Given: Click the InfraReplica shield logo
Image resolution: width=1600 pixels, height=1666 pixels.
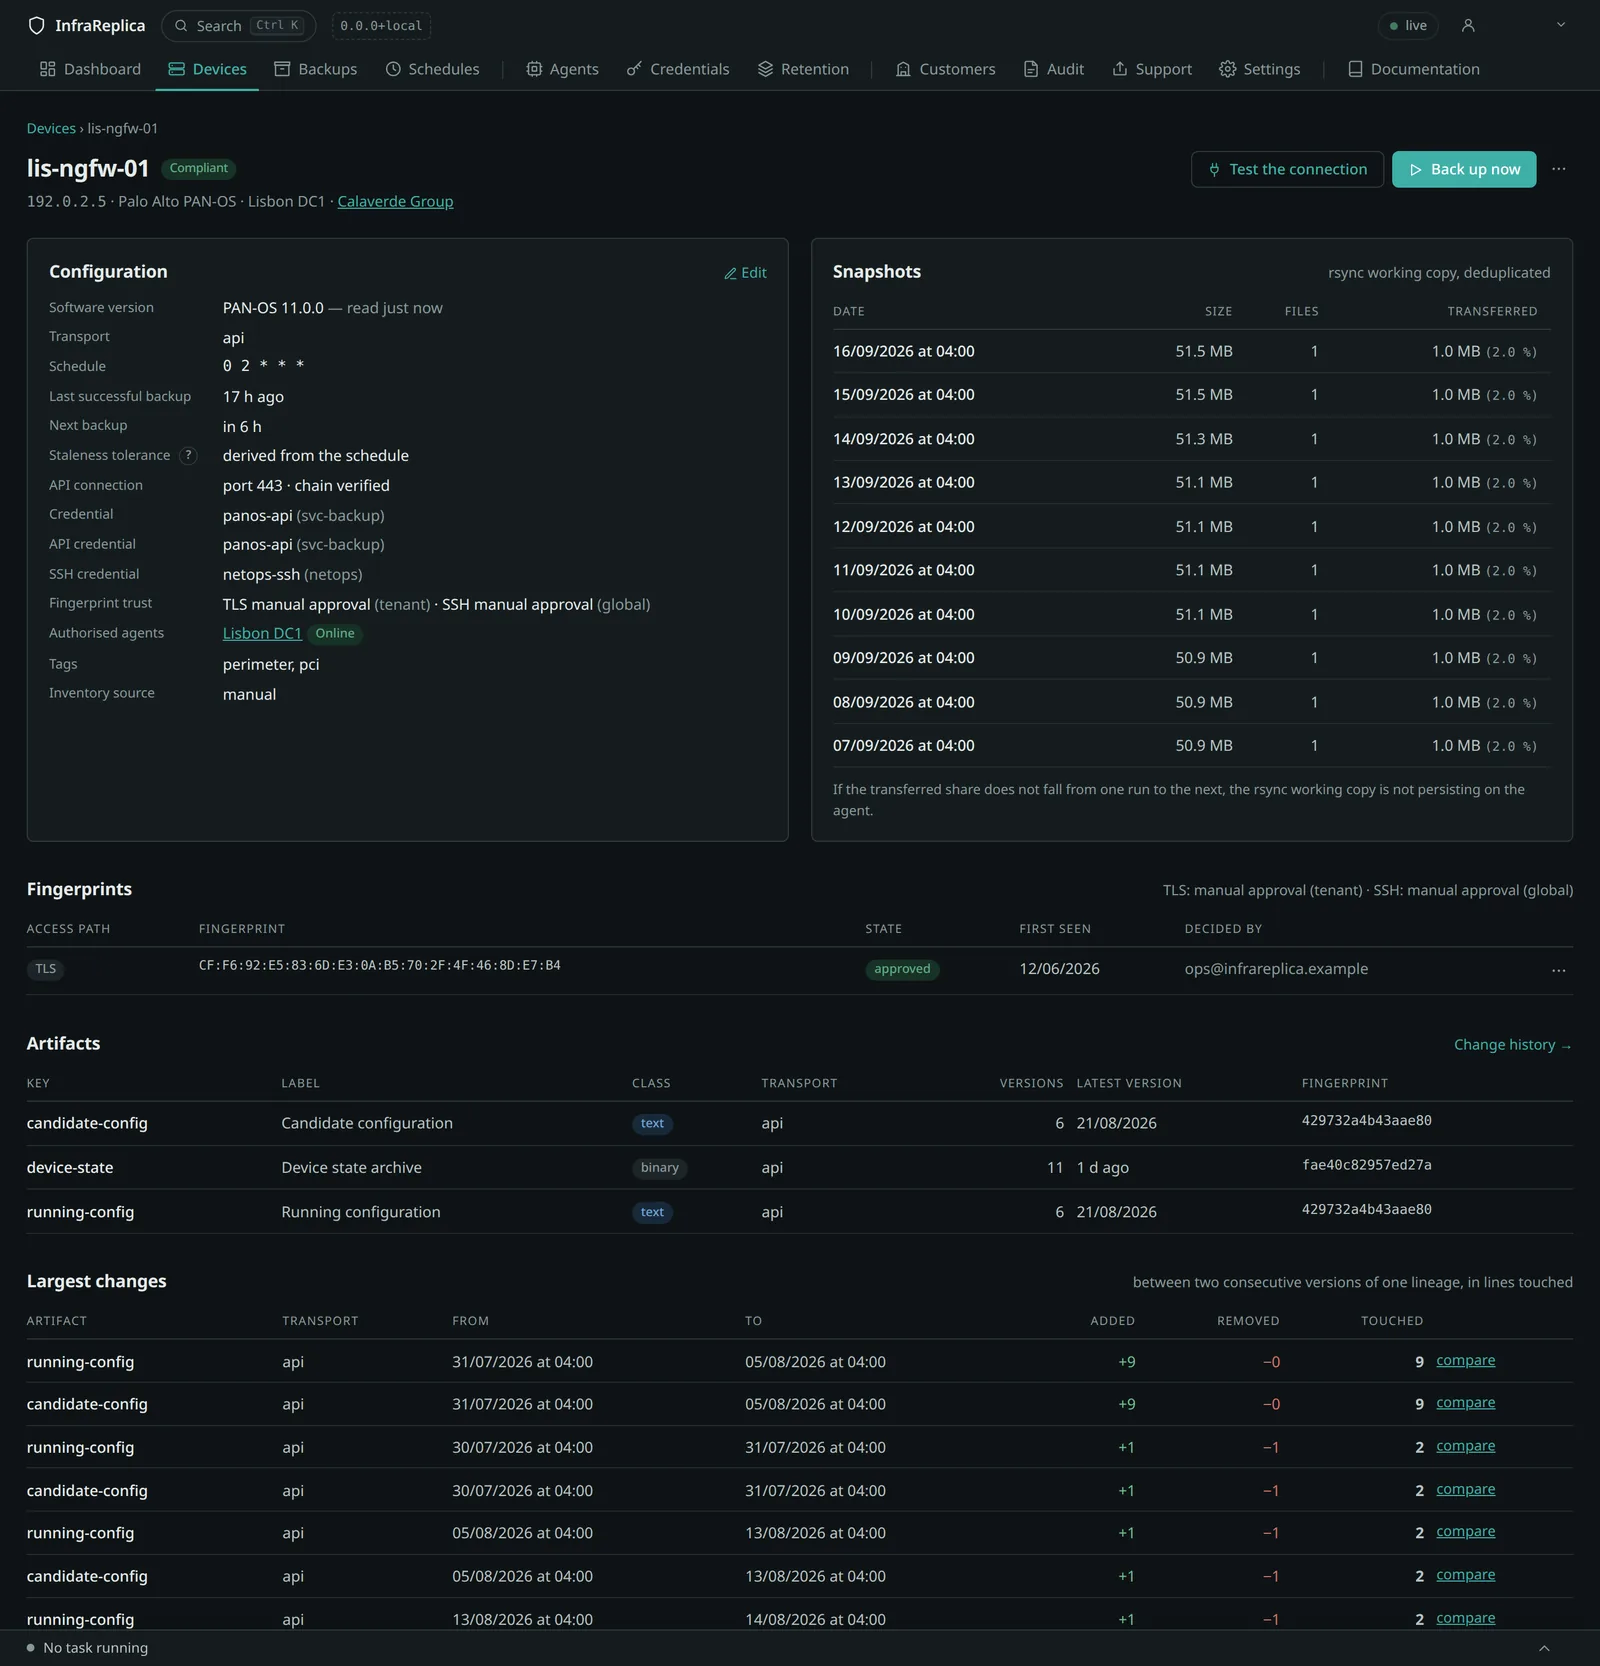Looking at the screenshot, I should tap(36, 25).
